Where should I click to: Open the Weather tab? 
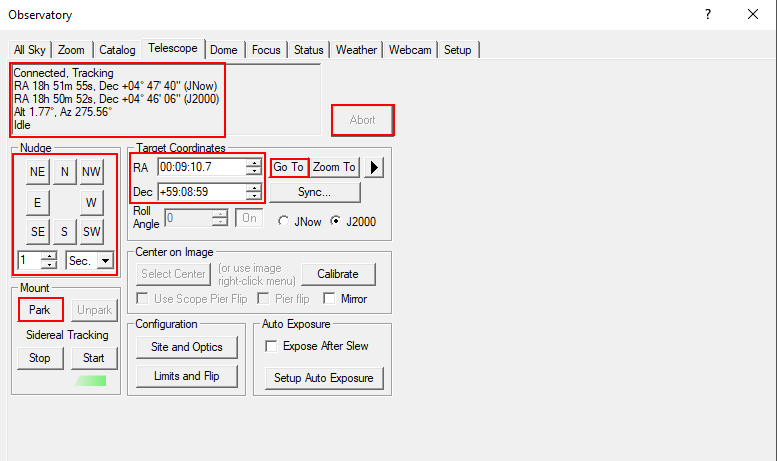pos(356,50)
